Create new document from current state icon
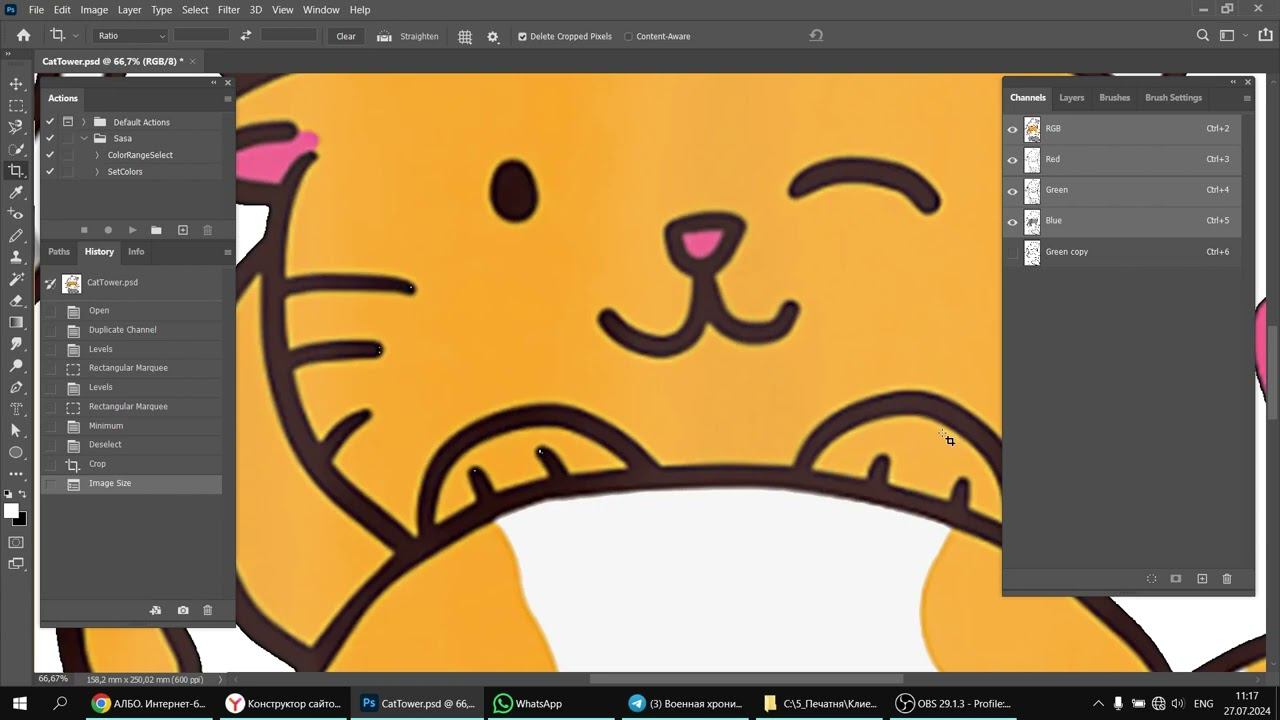 click(155, 610)
